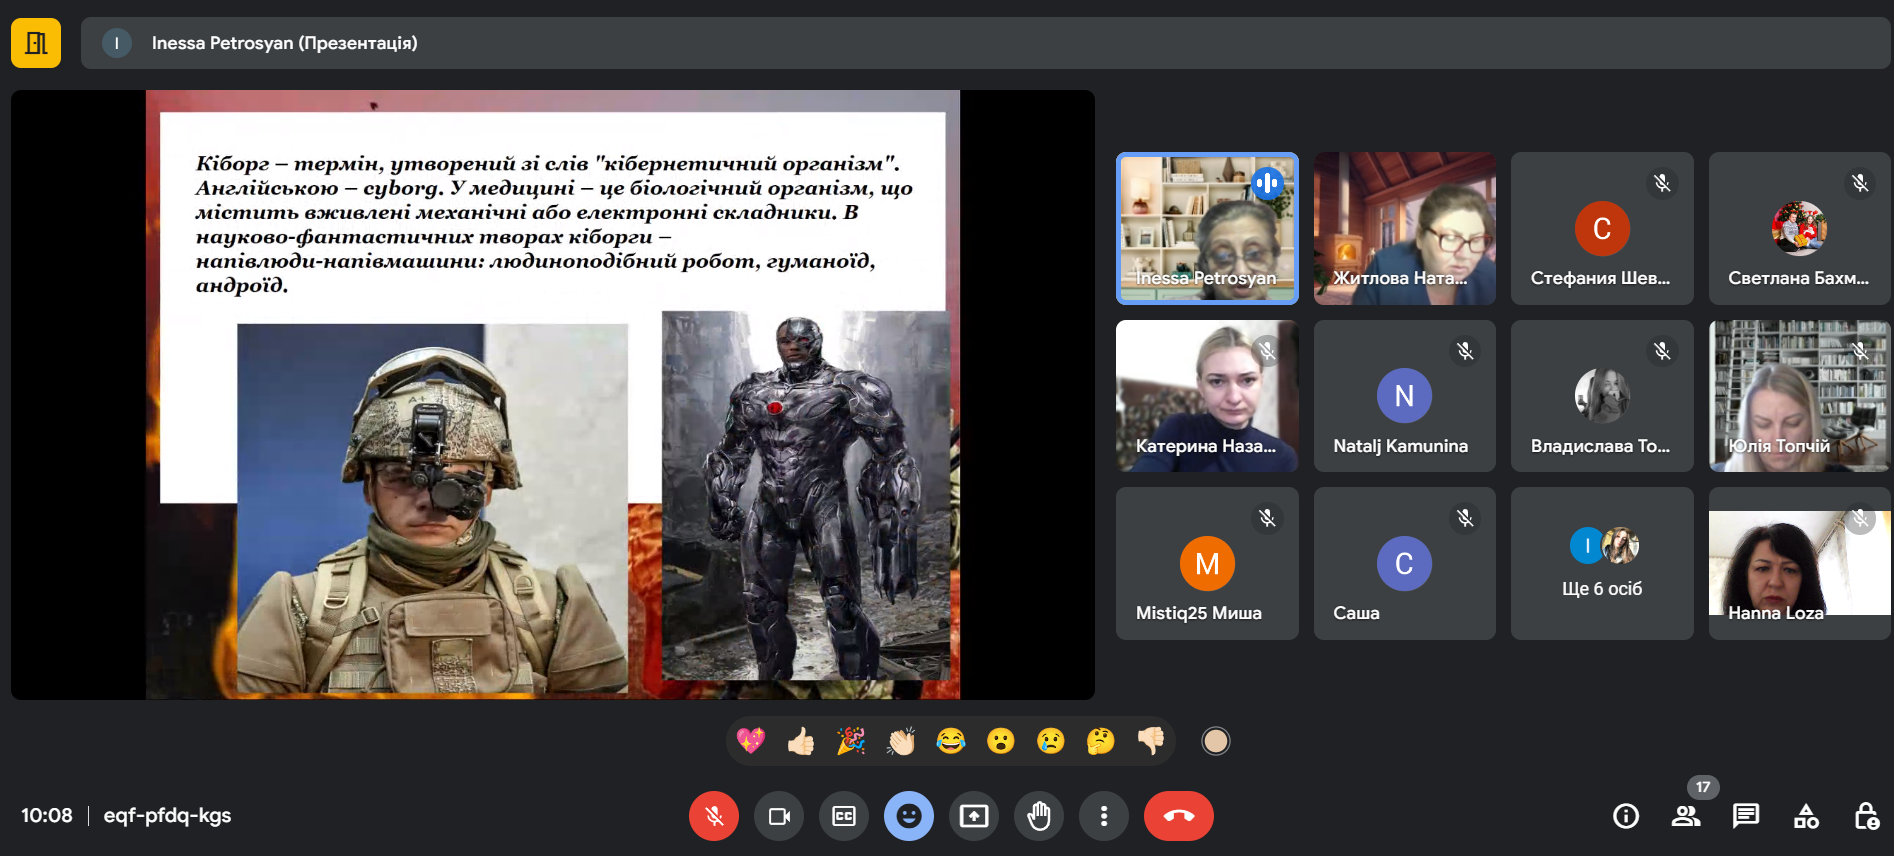
Task: Open host controls lock icon
Action: pyautogui.click(x=1866, y=816)
